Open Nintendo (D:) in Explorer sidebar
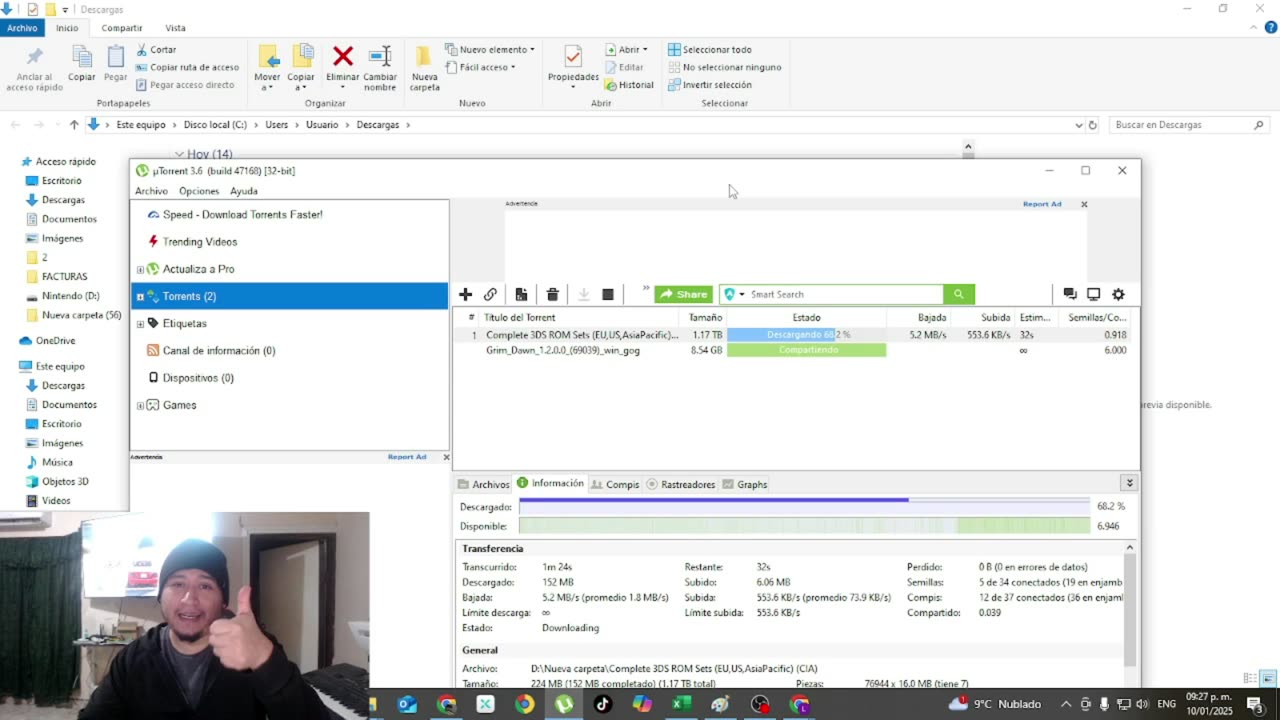 coord(70,296)
